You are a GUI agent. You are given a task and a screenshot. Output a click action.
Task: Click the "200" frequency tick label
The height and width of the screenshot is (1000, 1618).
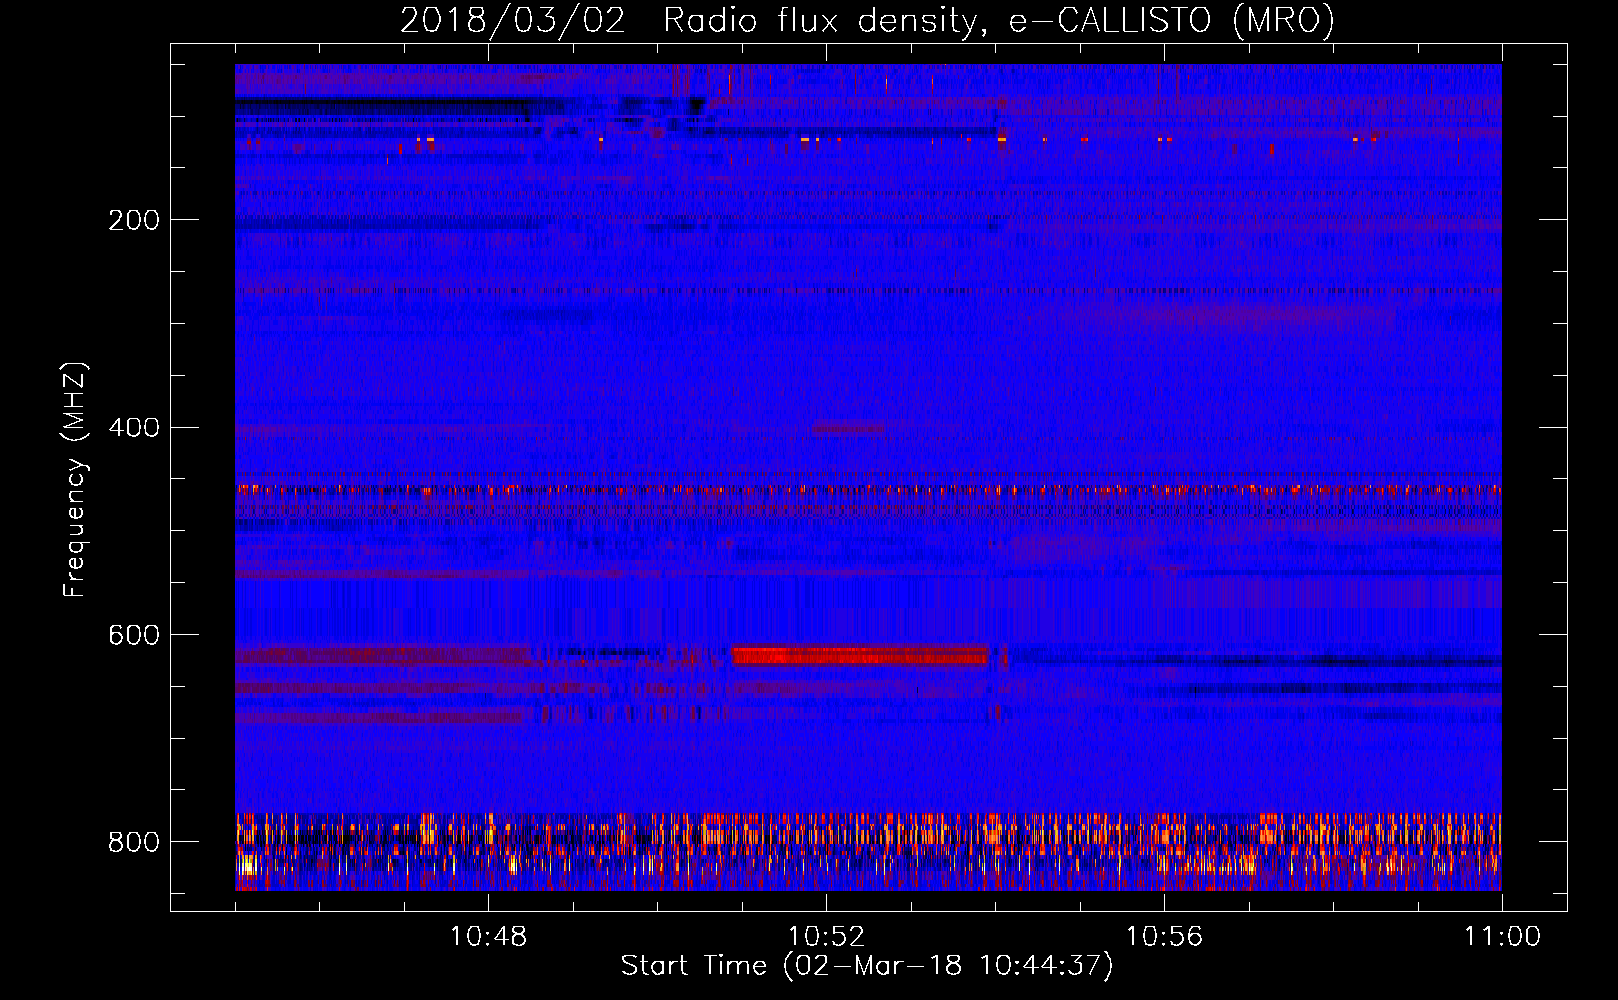[134, 220]
